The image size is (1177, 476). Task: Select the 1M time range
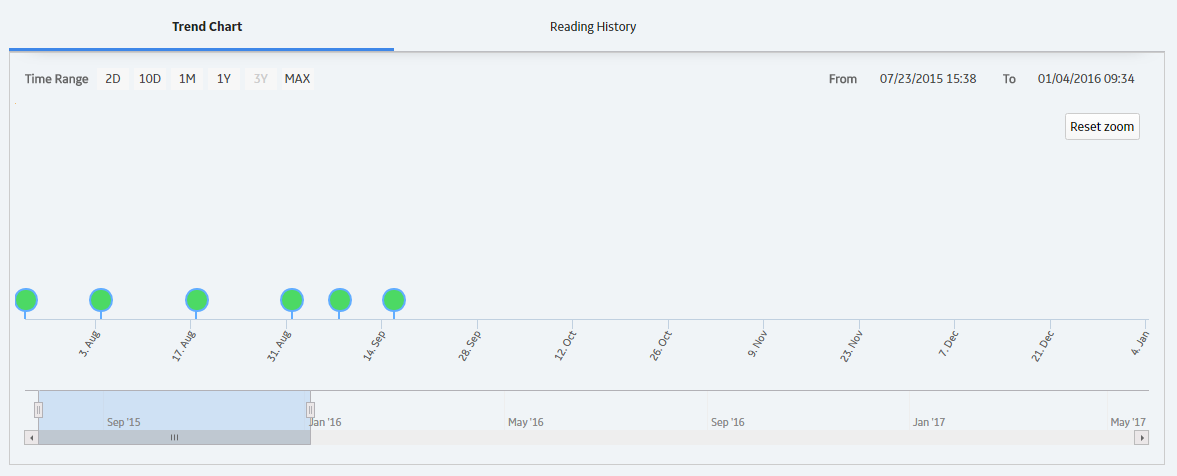coord(187,79)
